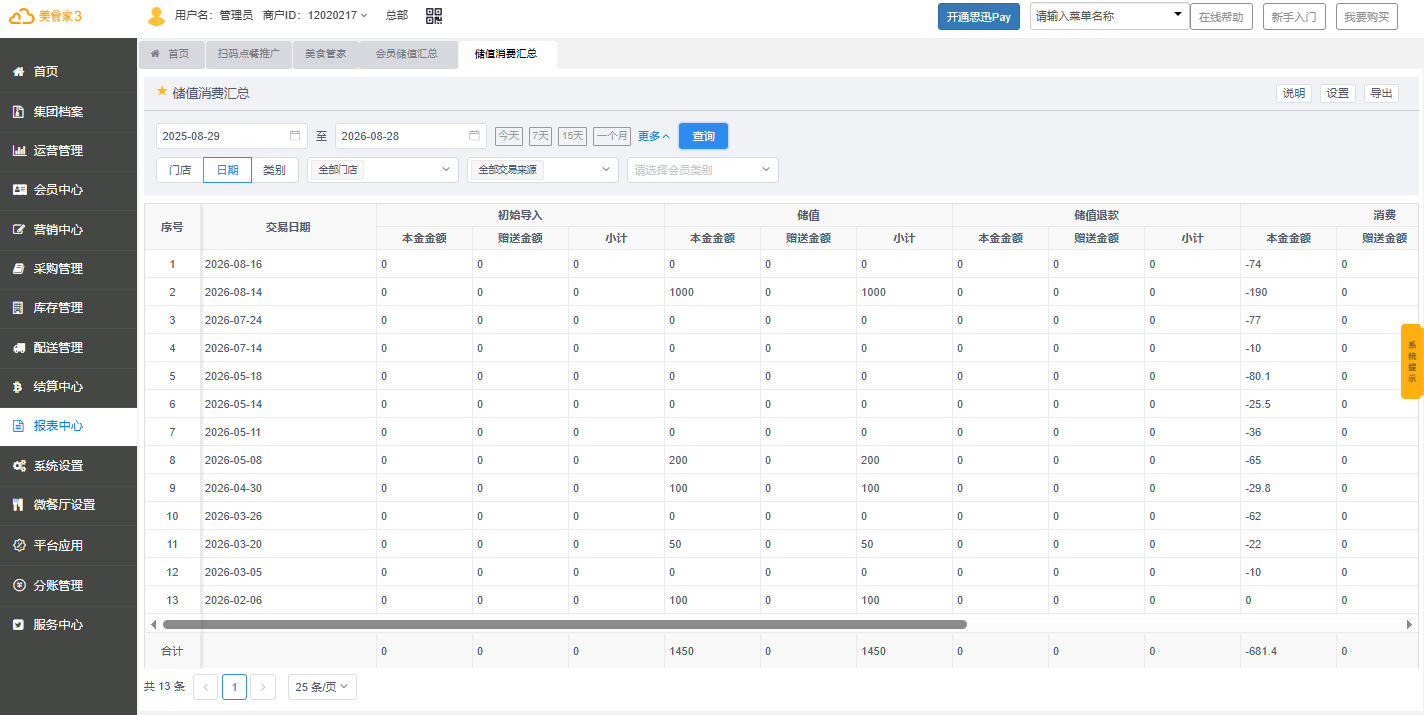Switch to the 美食管家 tab
Viewport: 1424px width, 715px height.
click(326, 54)
